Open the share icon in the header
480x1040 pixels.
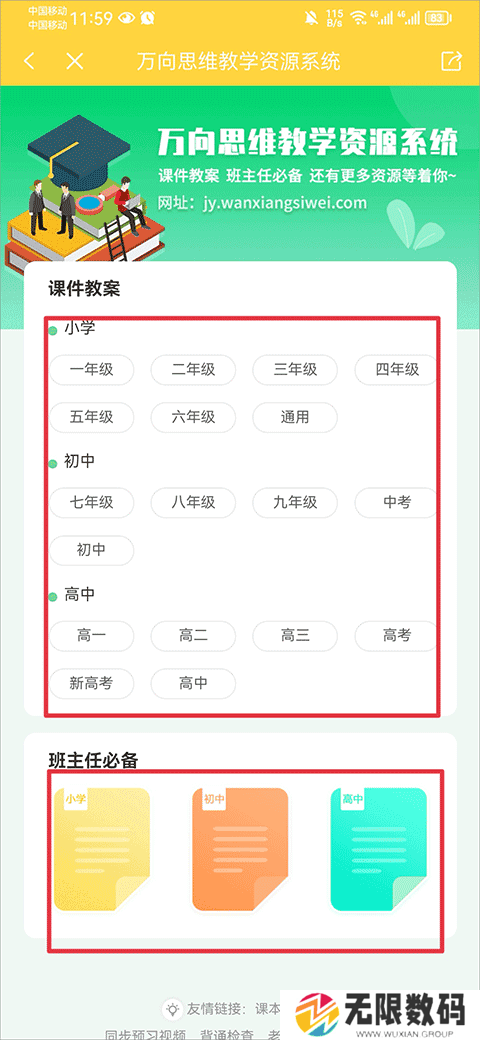451,61
